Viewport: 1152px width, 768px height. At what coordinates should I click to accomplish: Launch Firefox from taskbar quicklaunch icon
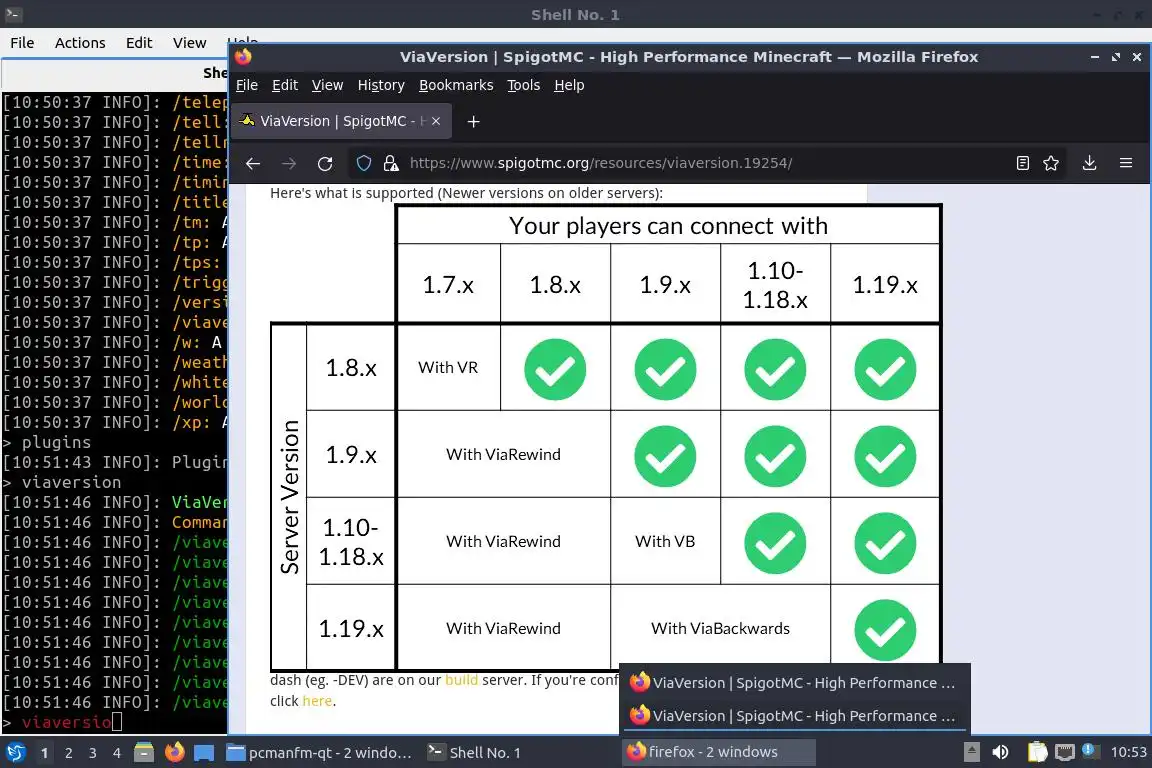174,753
